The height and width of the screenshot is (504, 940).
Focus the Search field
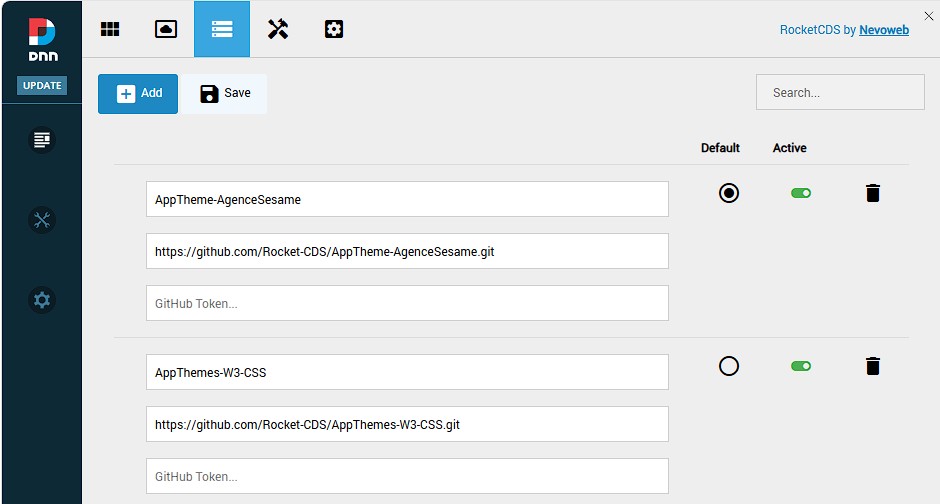tap(840, 92)
